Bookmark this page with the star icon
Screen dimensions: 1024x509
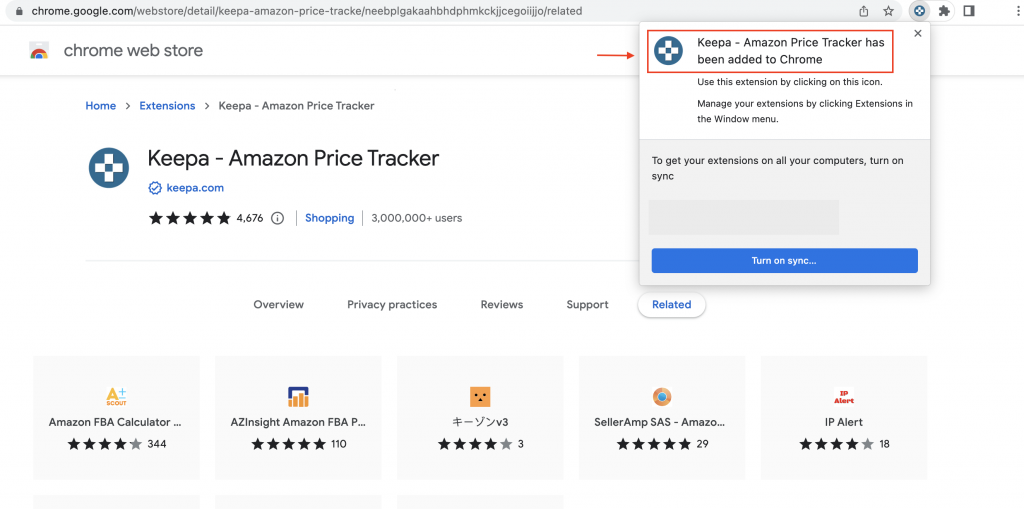tap(888, 11)
